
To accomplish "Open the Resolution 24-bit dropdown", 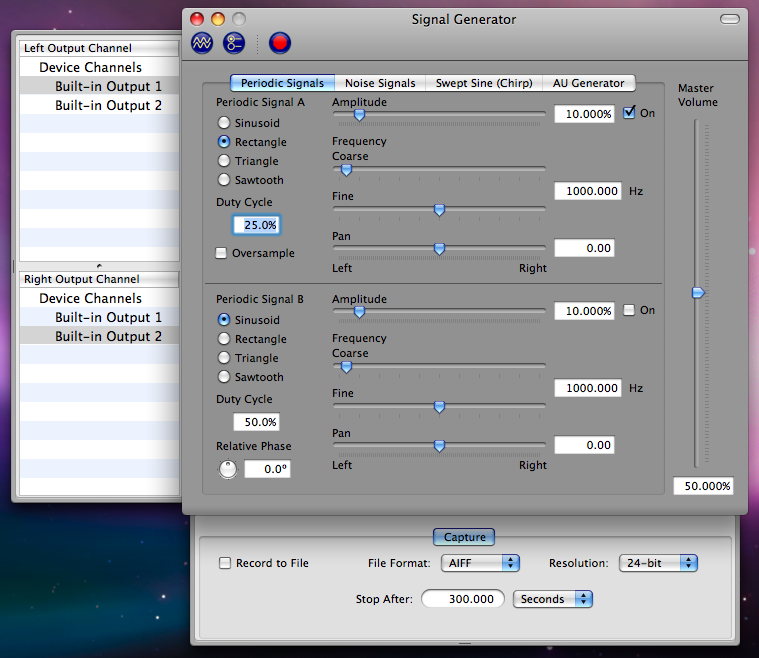I will click(658, 563).
